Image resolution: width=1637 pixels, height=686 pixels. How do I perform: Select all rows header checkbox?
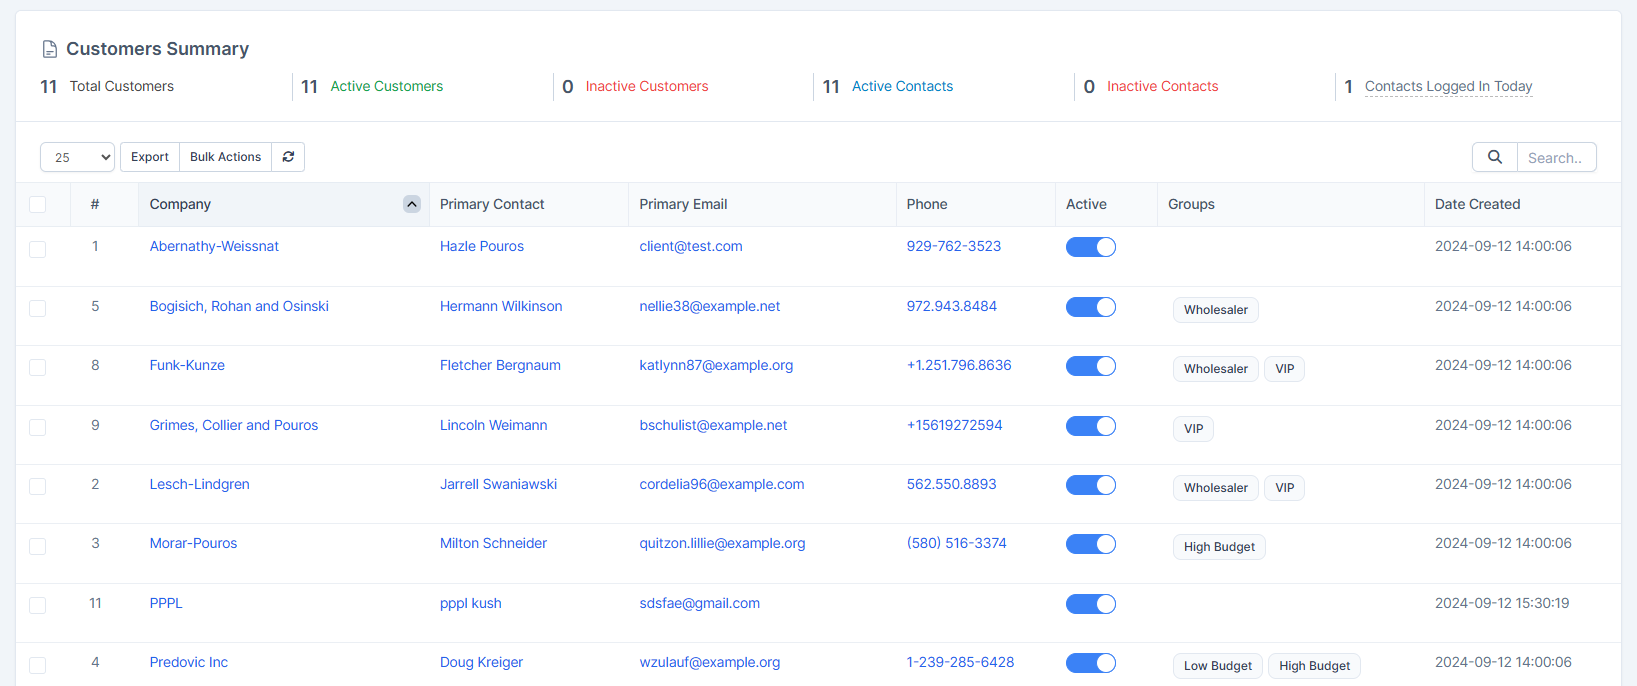pyautogui.click(x=38, y=205)
